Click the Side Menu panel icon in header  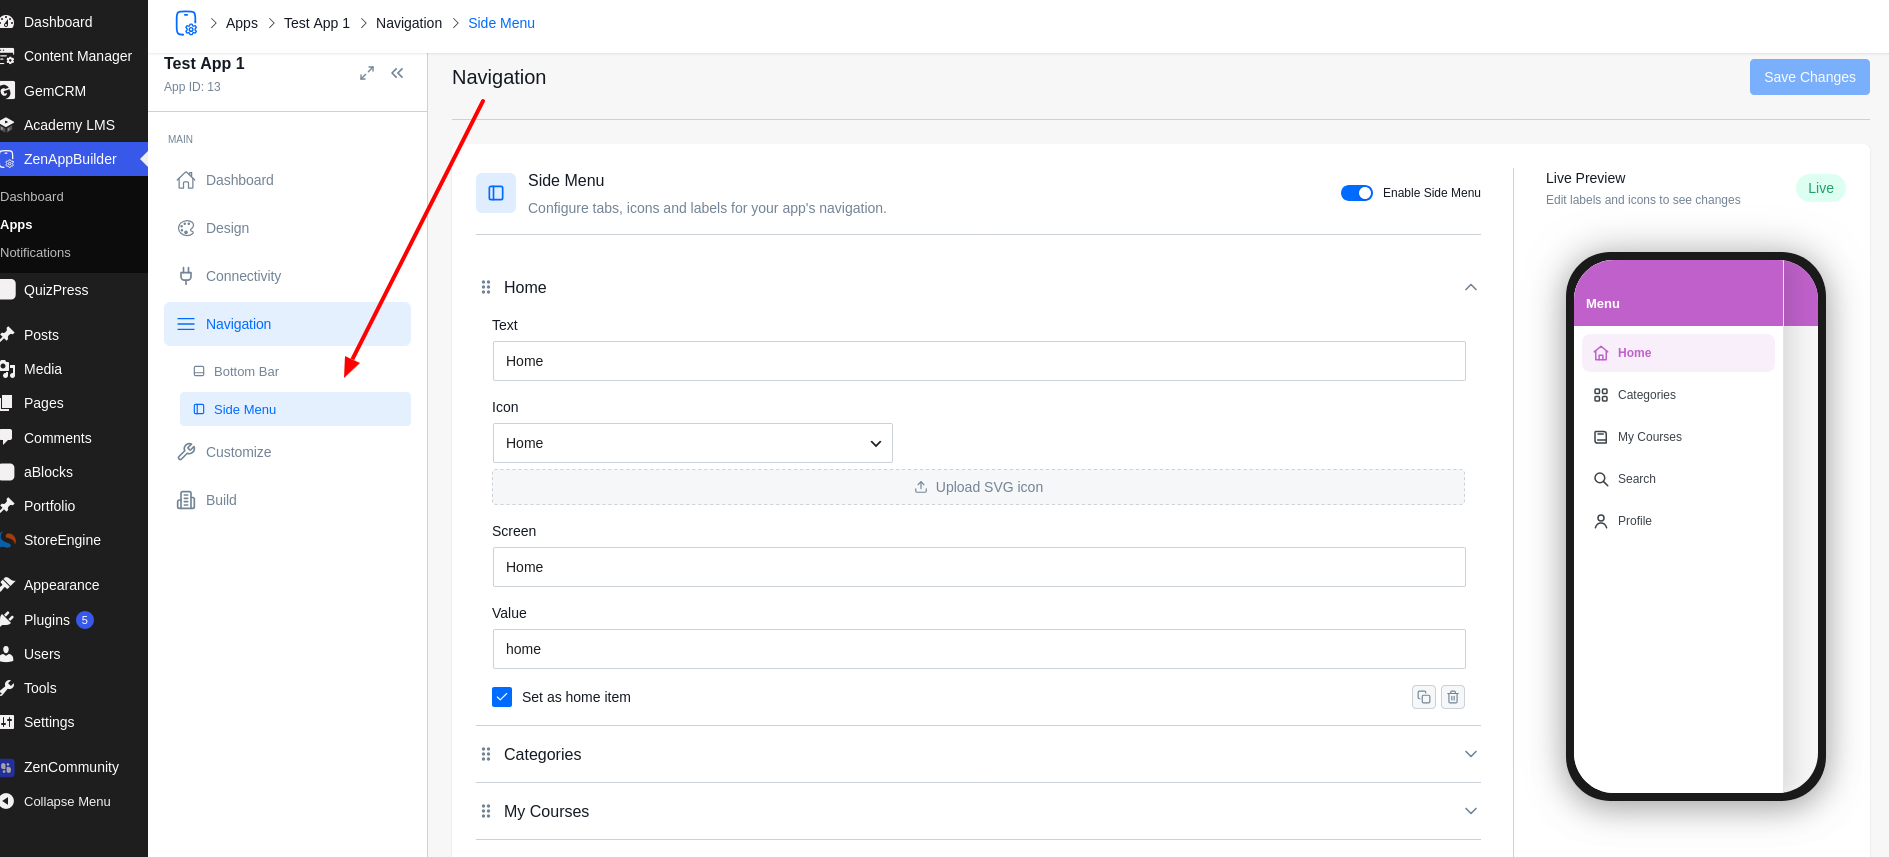(496, 193)
